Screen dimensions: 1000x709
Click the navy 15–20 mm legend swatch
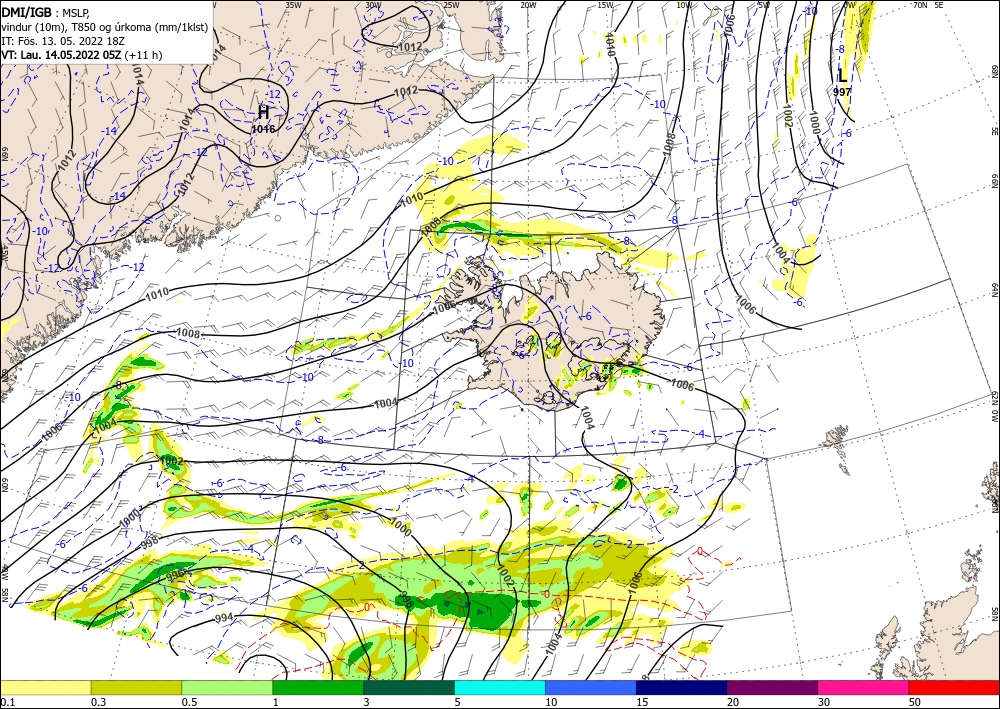tap(682, 687)
